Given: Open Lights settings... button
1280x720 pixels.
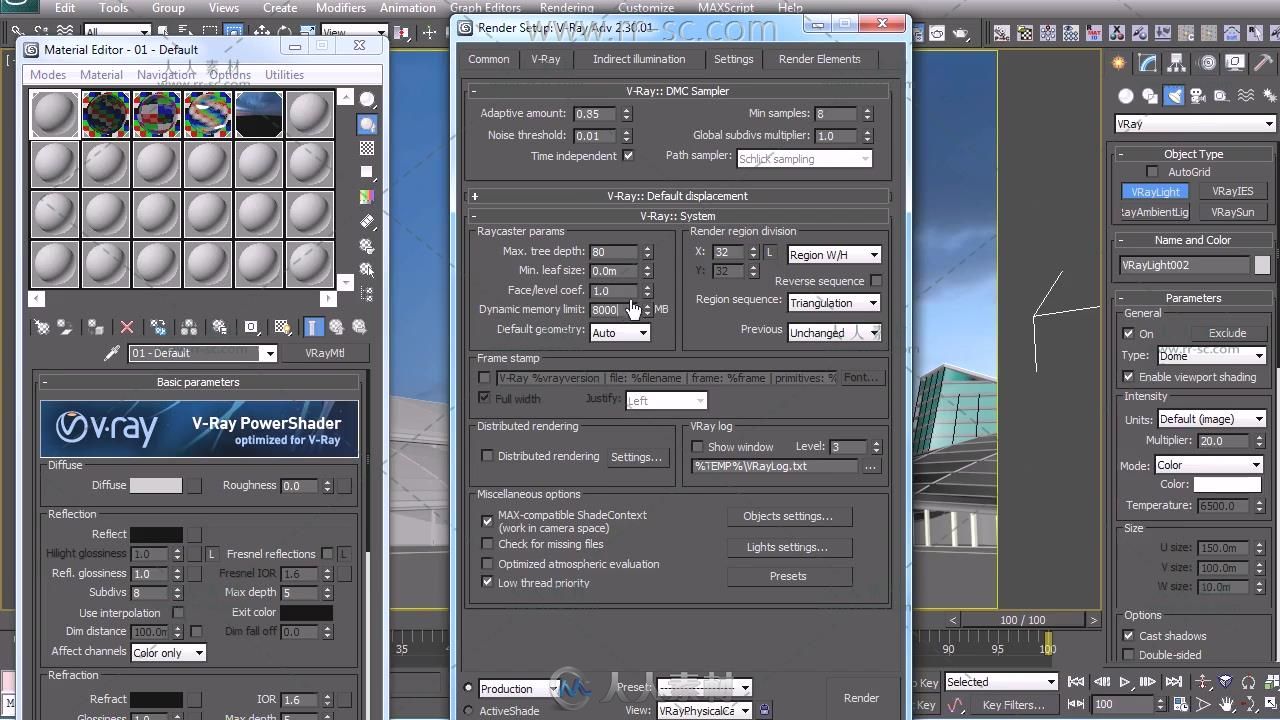Looking at the screenshot, I should click(x=788, y=548).
